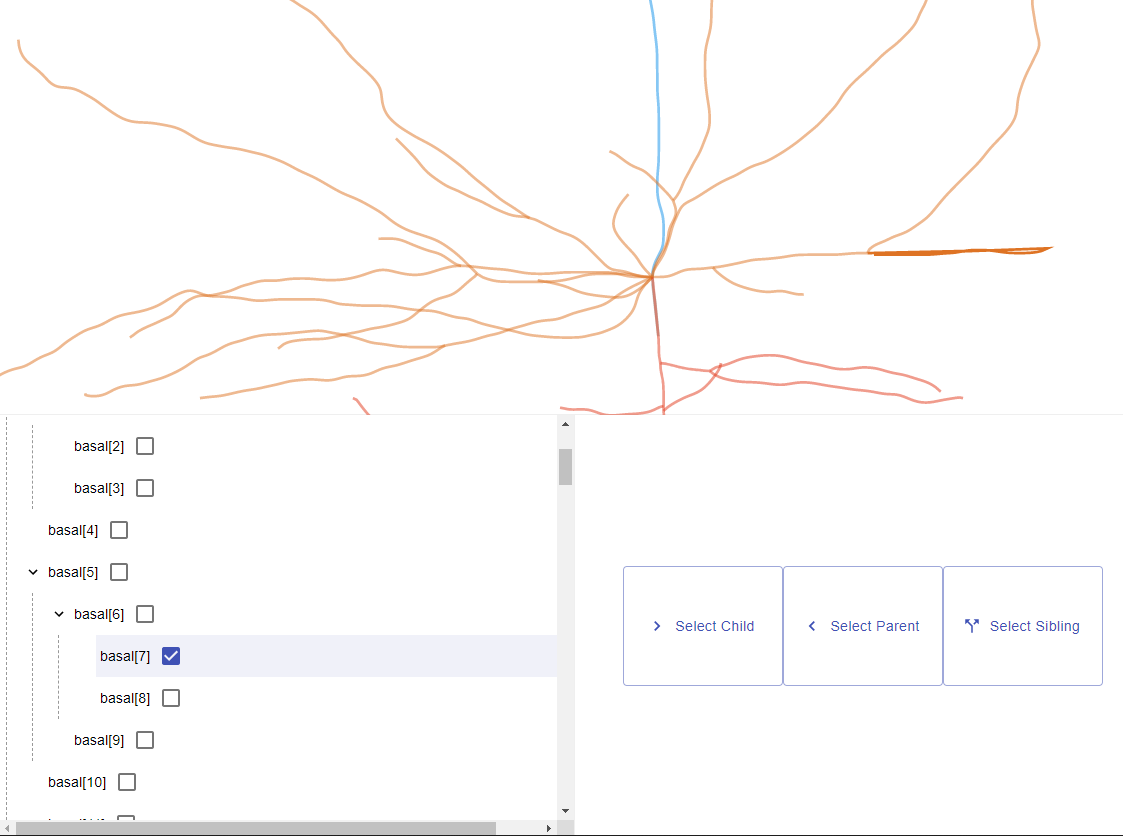Image resolution: width=1123 pixels, height=836 pixels.
Task: Select the basal[5] tree label
Action: point(73,572)
